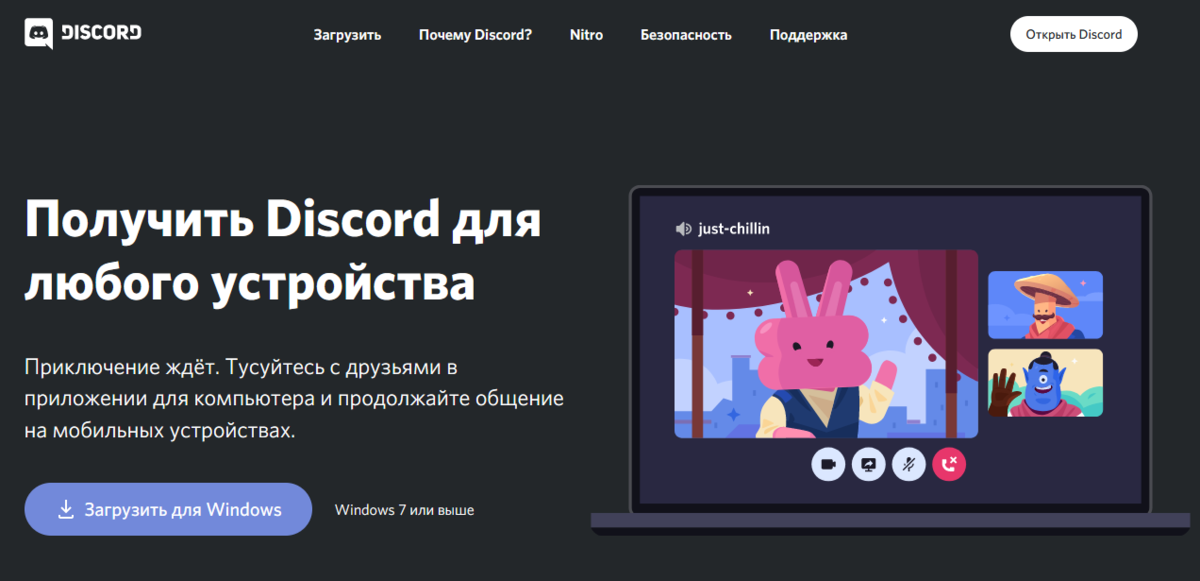Open the Поддержка navigation item
The height and width of the screenshot is (581, 1200).
pos(808,35)
